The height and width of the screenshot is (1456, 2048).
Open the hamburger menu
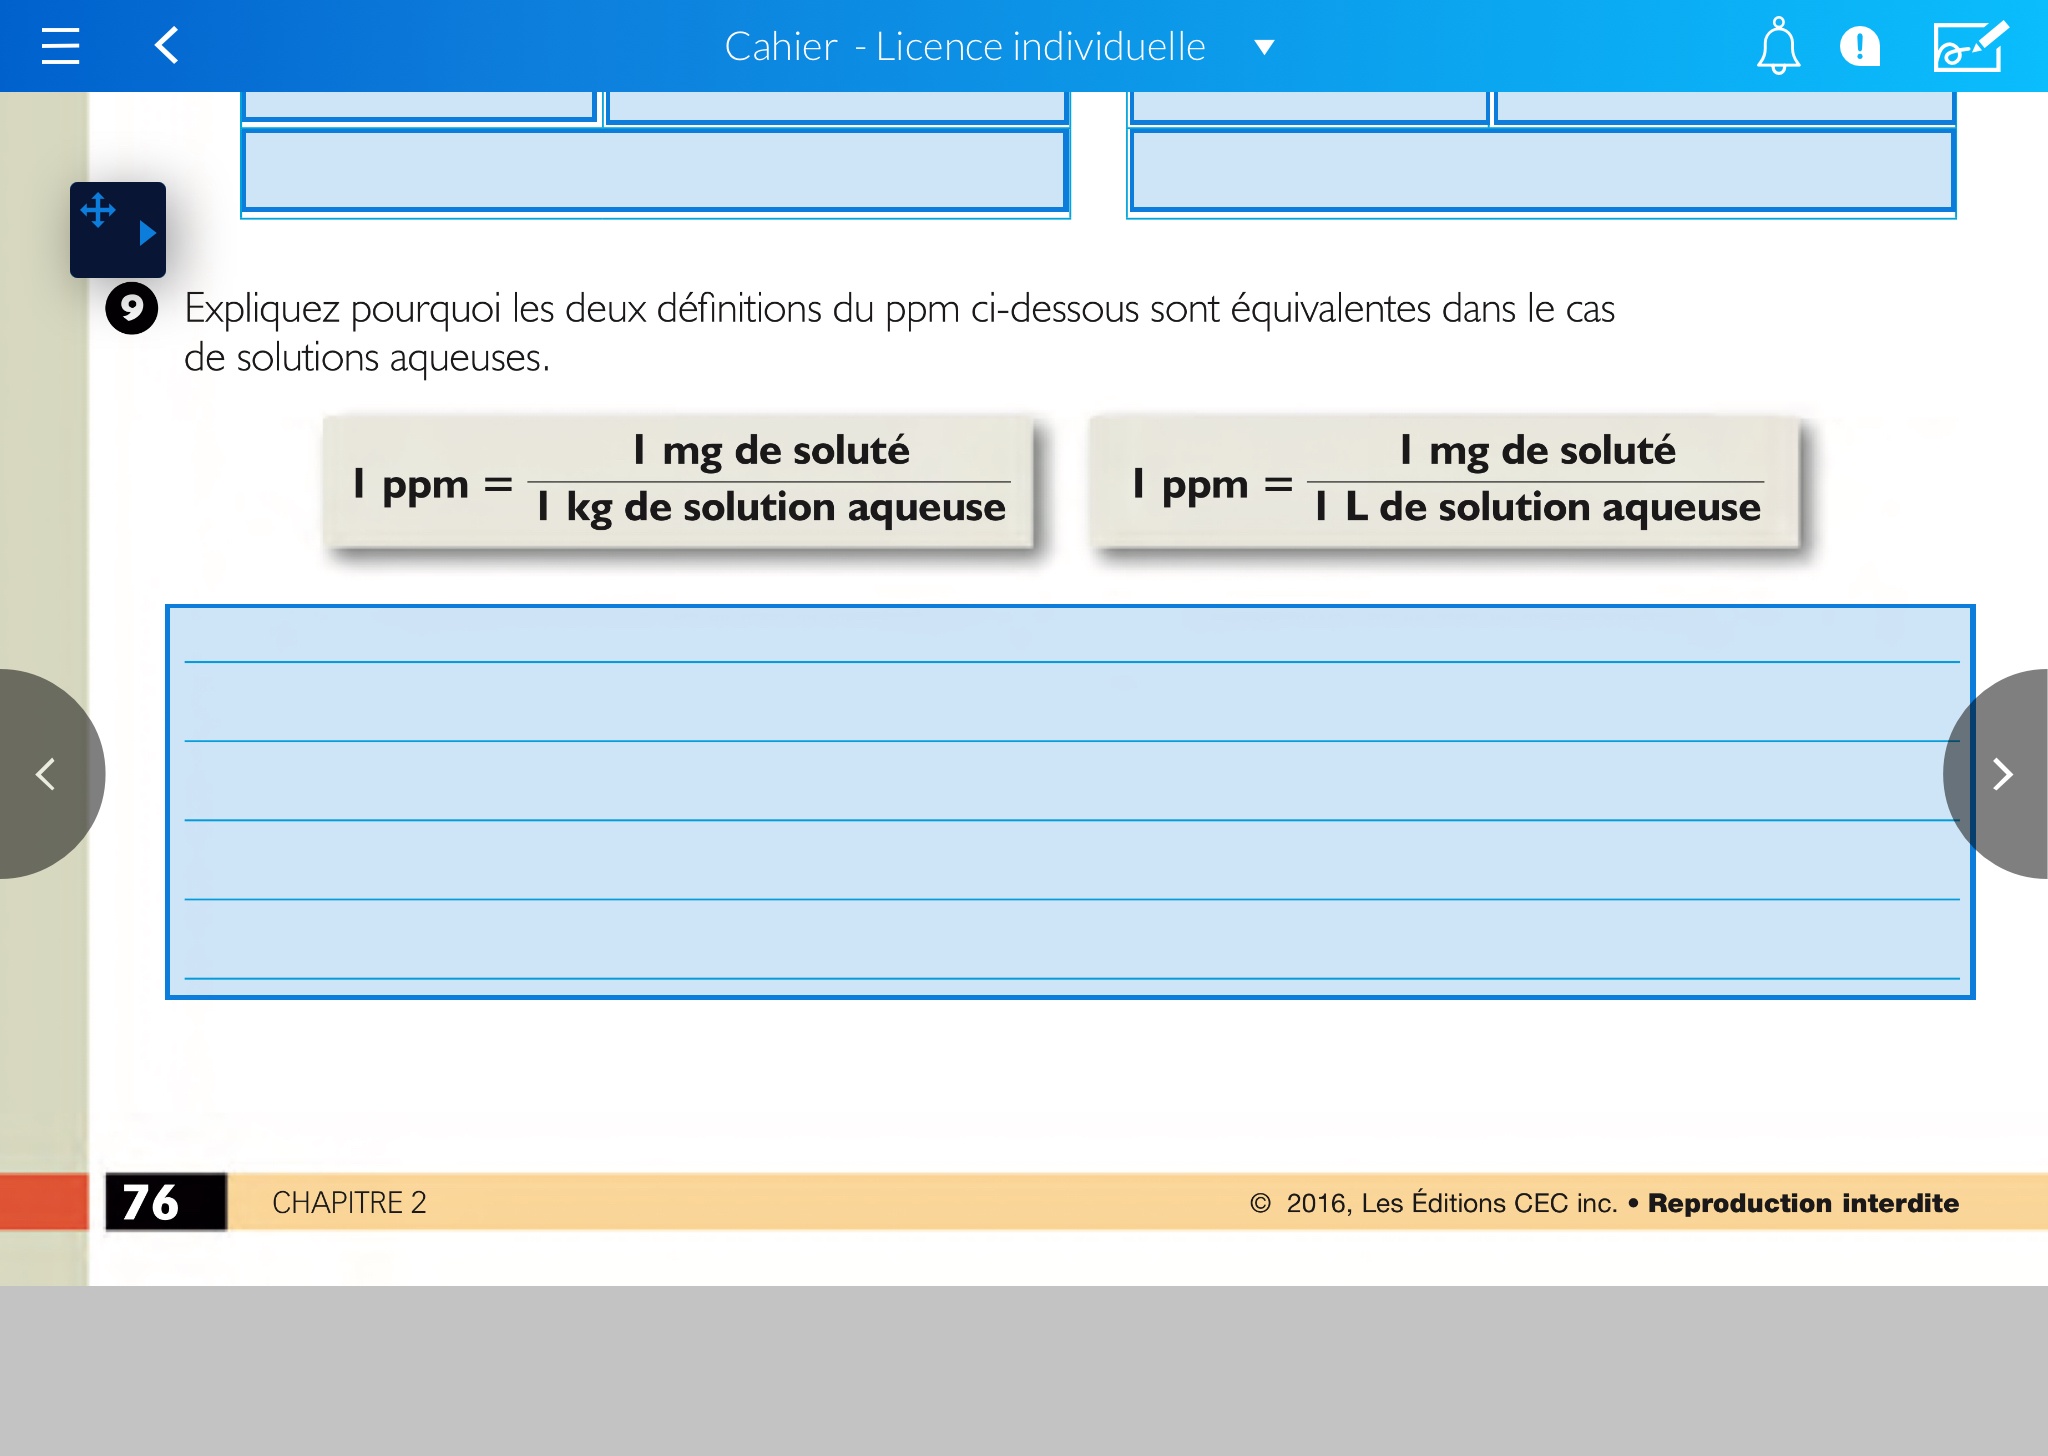[60, 46]
